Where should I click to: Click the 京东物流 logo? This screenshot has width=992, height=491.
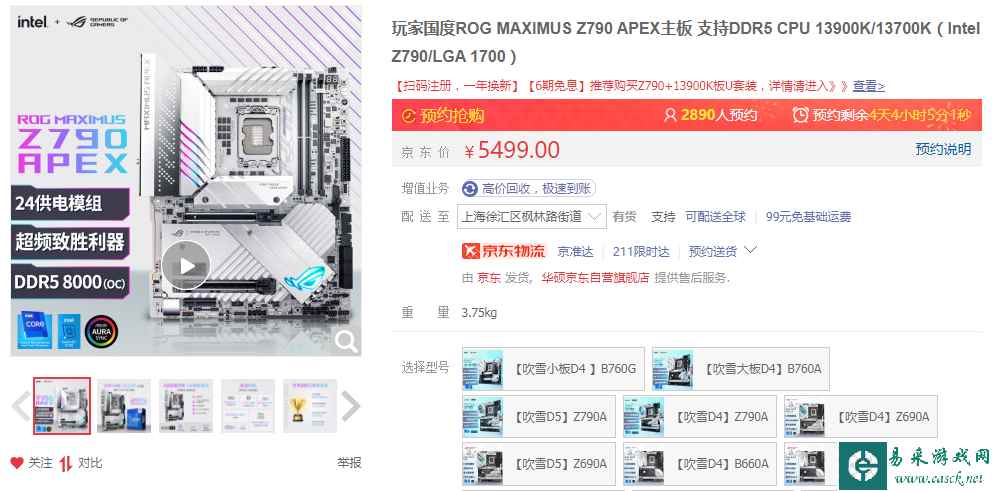[504, 251]
